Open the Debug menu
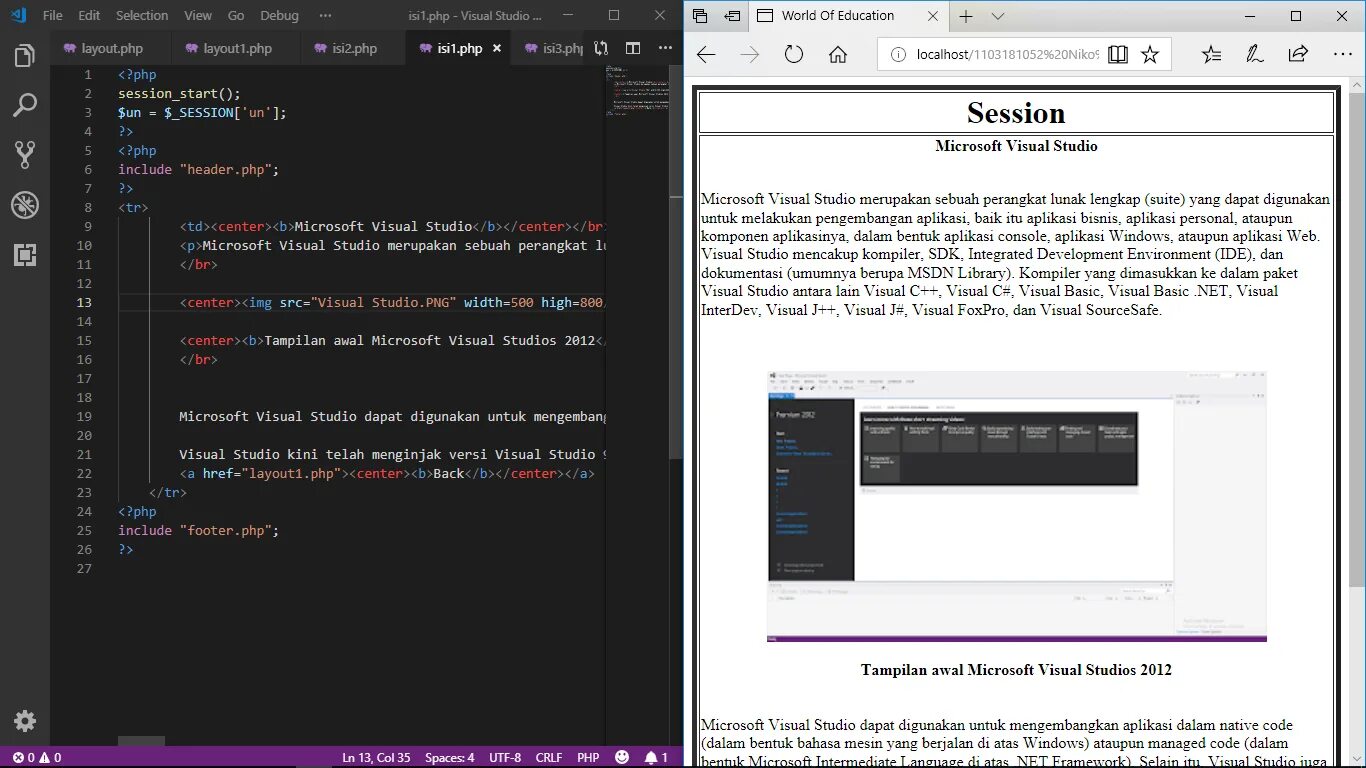Image resolution: width=1366 pixels, height=768 pixels. [x=279, y=15]
